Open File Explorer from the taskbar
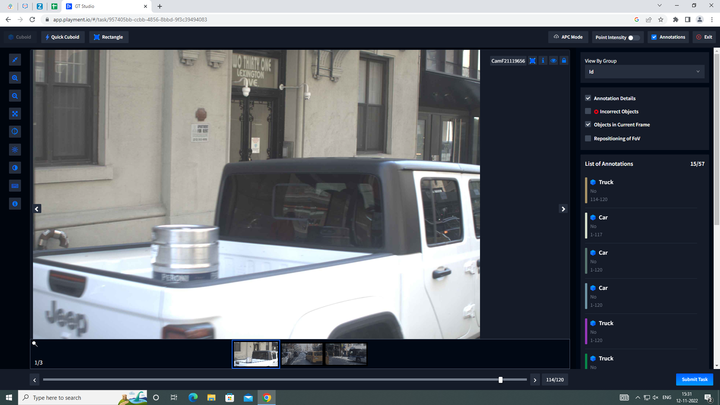The width and height of the screenshot is (720, 405). tap(211, 398)
